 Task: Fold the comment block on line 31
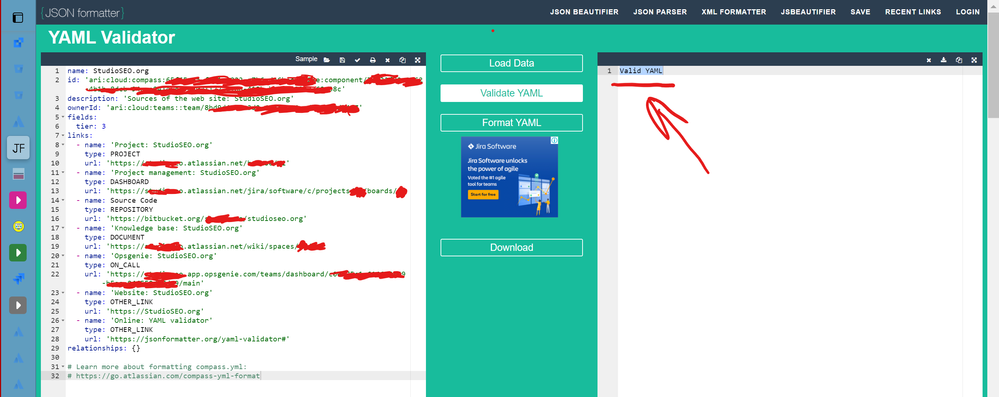pyautogui.click(x=62, y=367)
